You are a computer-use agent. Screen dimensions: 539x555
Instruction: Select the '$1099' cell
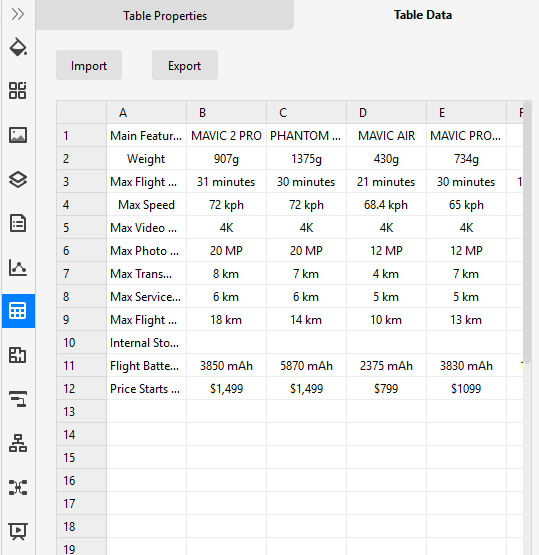coord(466,389)
